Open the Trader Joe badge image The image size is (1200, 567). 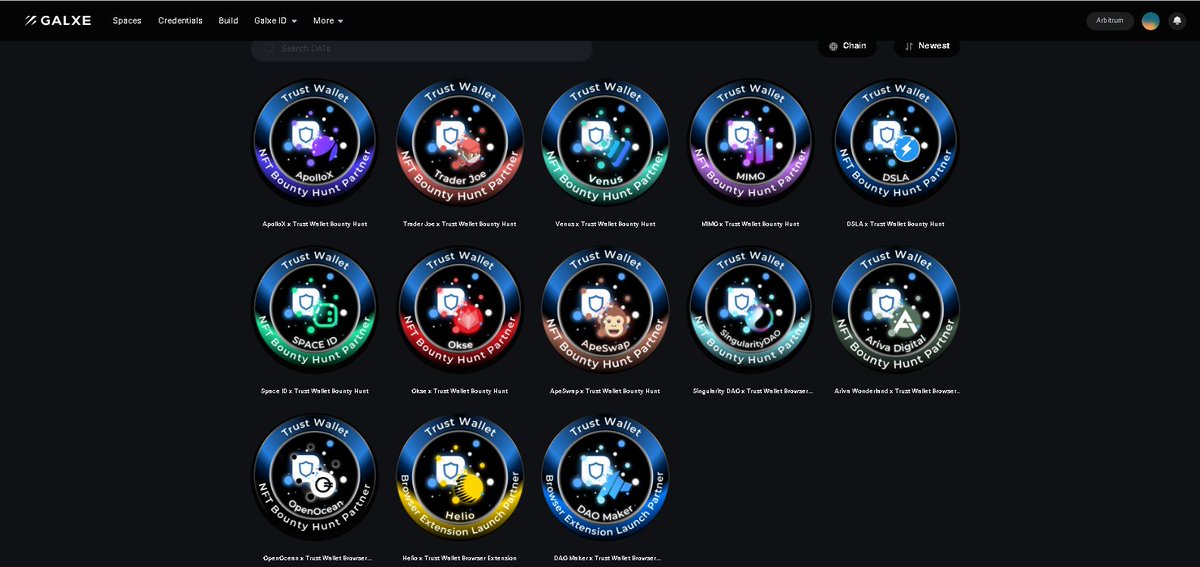point(460,142)
